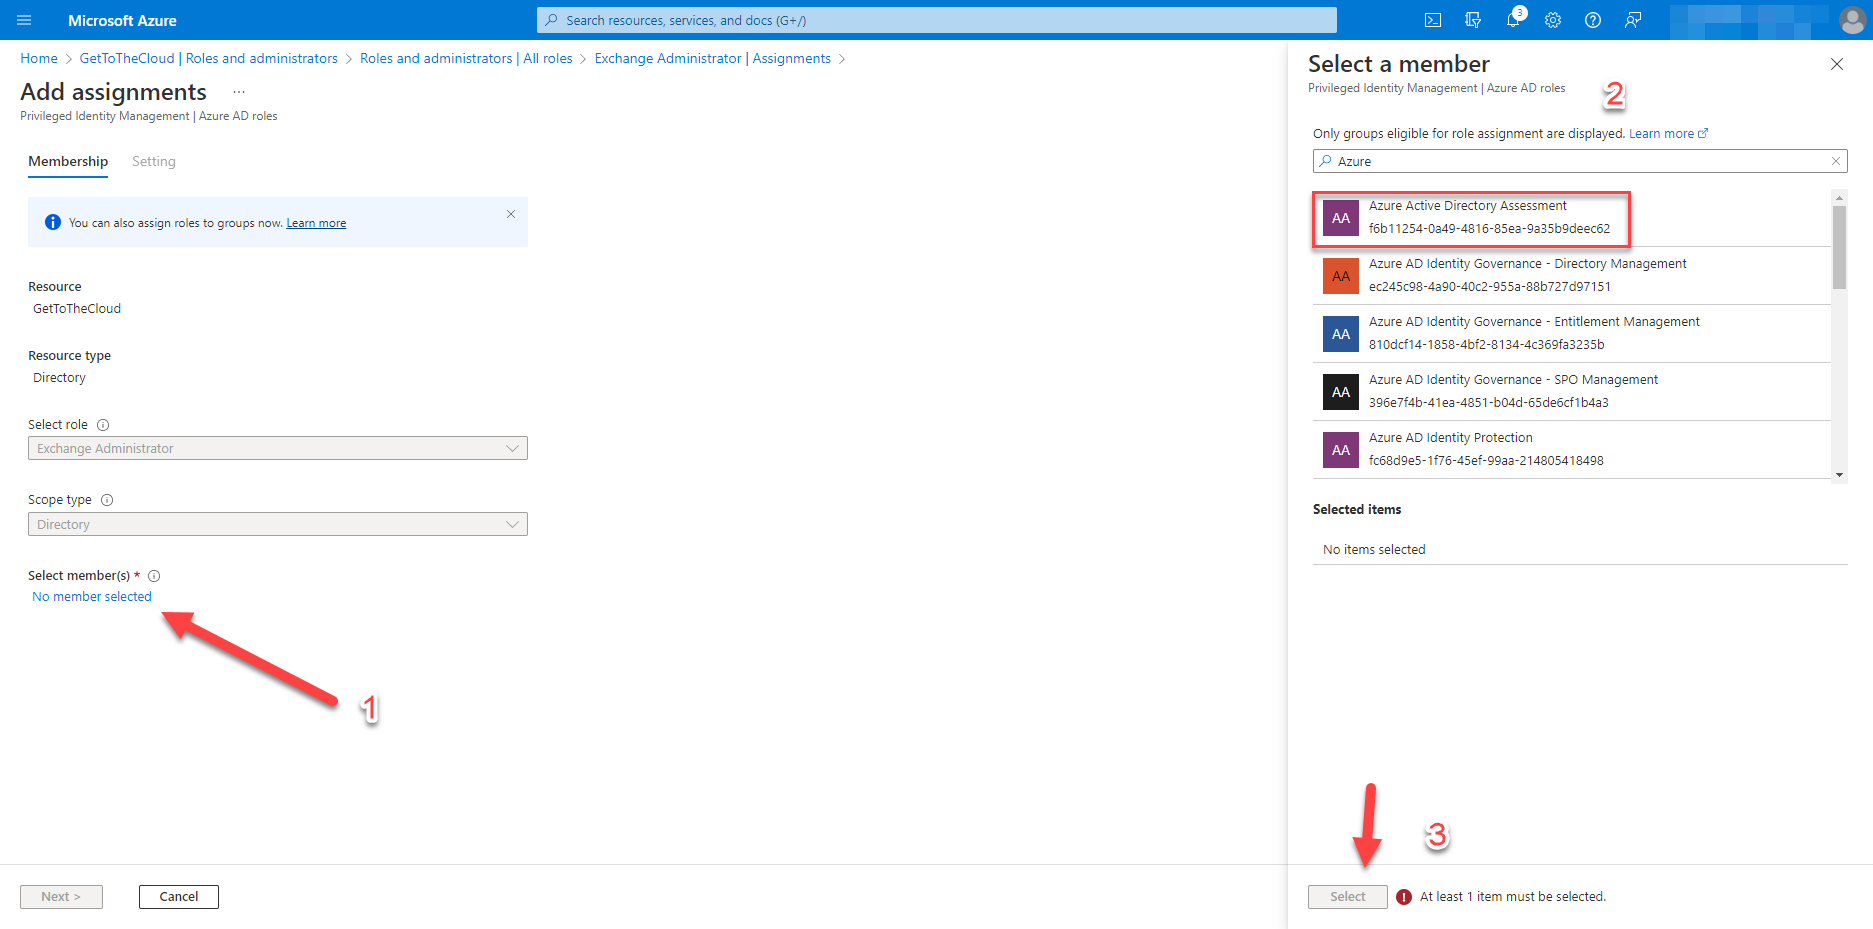
Task: Click the search magnifier in global search
Action: [551, 20]
